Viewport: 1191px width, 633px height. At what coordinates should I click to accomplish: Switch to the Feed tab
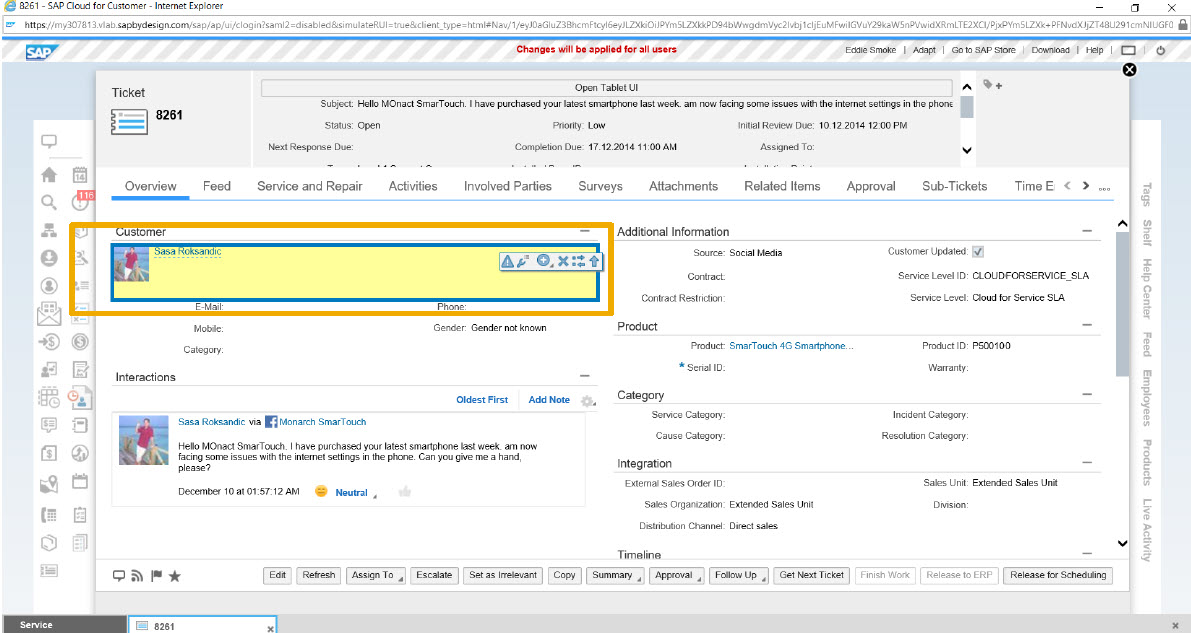216,186
